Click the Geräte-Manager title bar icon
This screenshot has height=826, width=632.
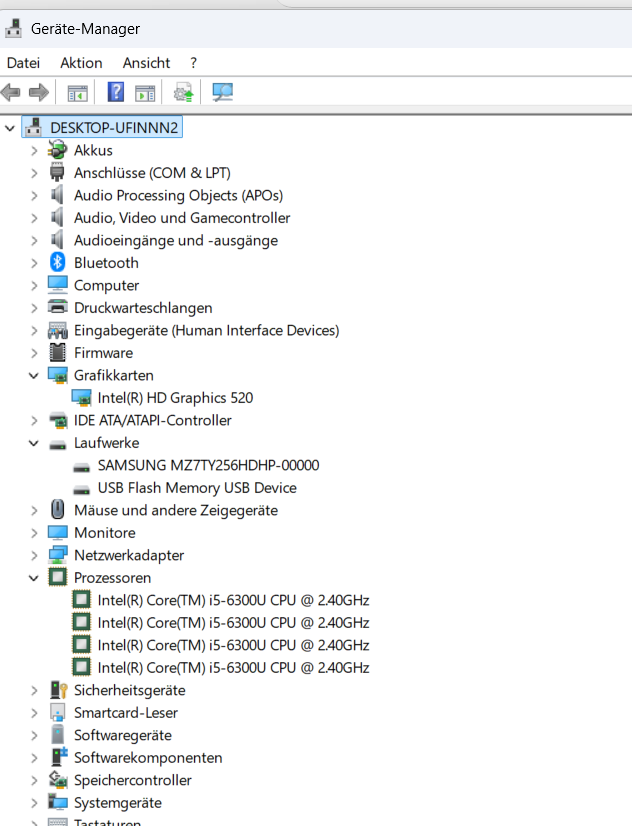pyautogui.click(x=13, y=28)
